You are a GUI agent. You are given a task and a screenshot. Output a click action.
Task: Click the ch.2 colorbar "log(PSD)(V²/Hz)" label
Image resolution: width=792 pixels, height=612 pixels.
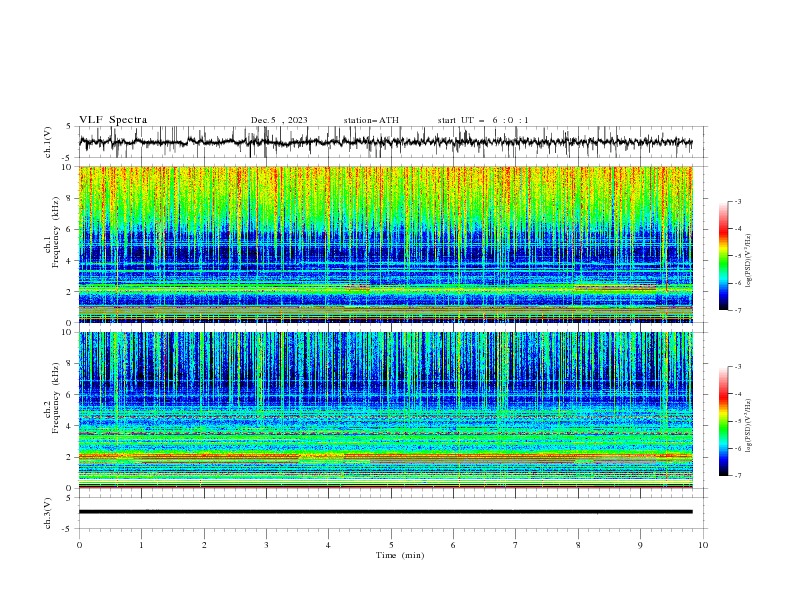pyautogui.click(x=749, y=425)
